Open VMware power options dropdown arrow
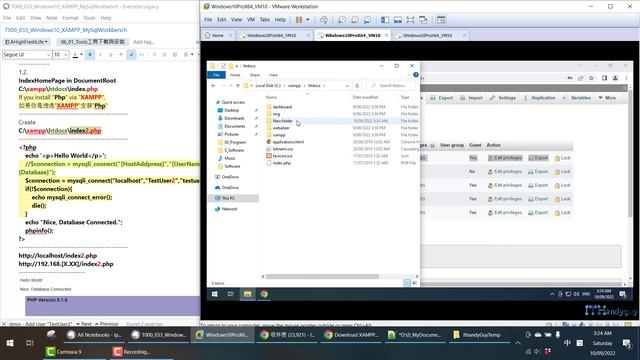 tap(308, 20)
